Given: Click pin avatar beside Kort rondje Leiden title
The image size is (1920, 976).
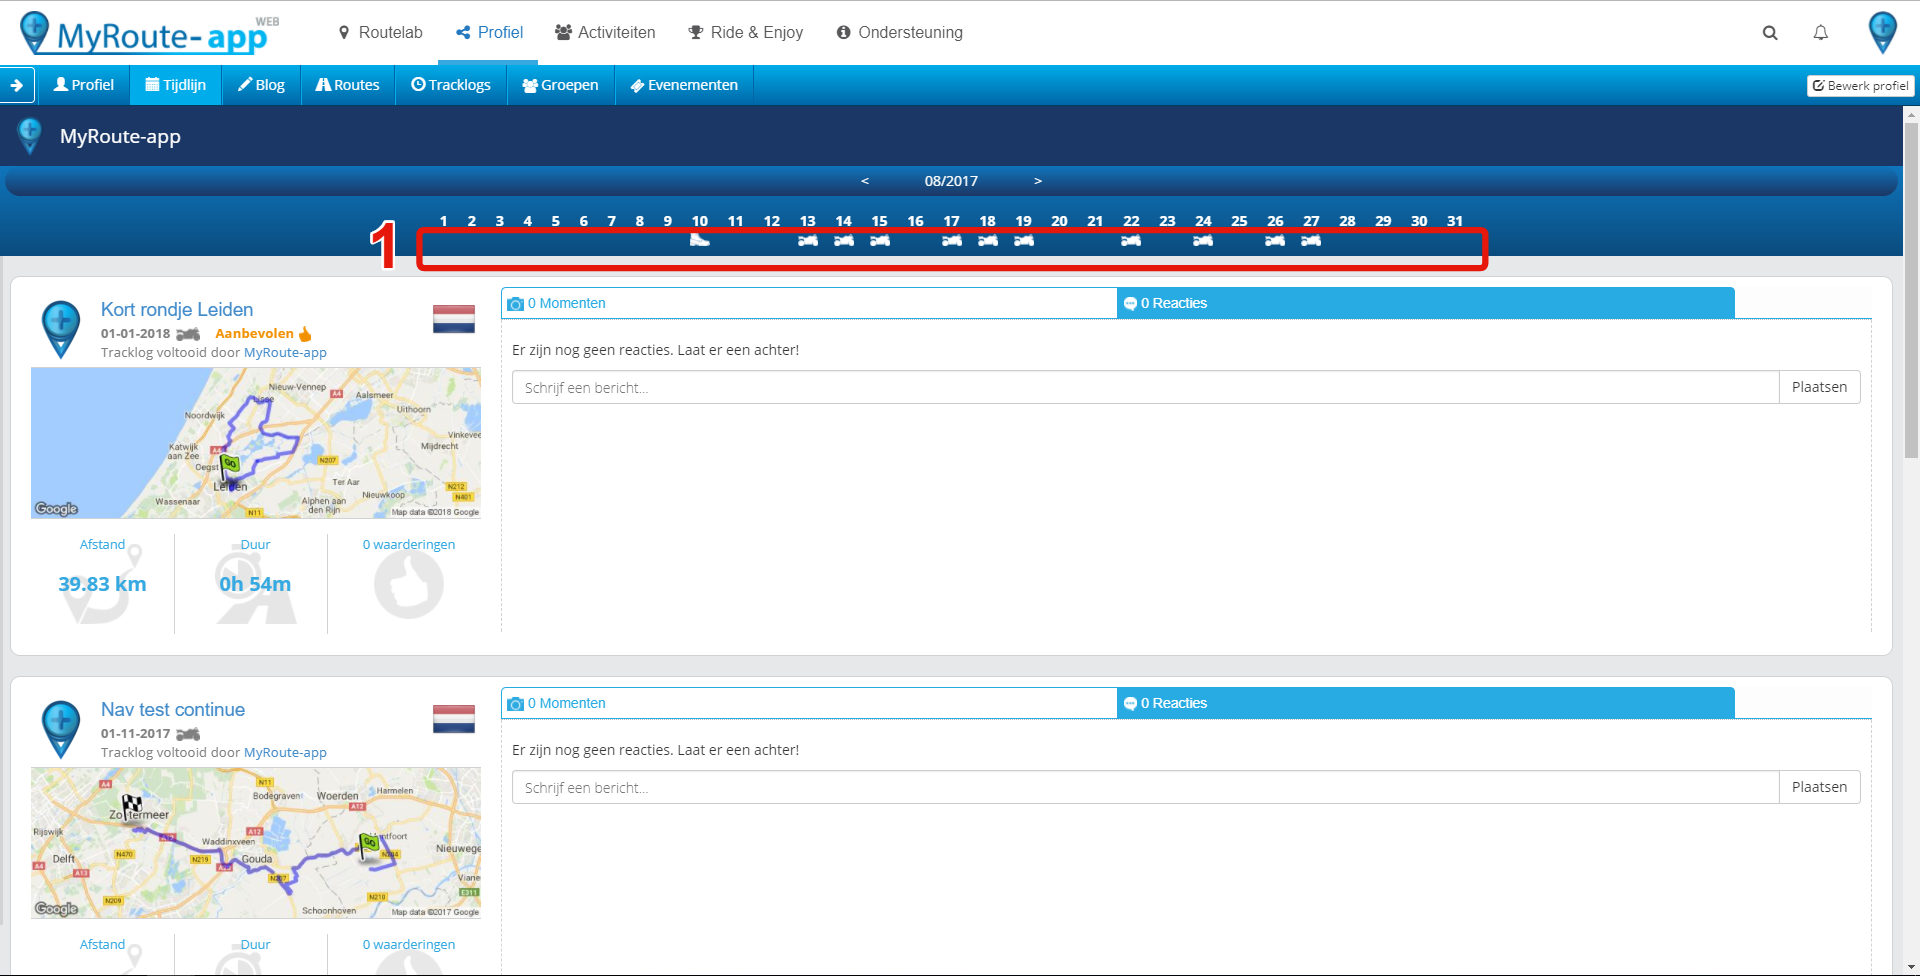Looking at the screenshot, I should [x=61, y=329].
